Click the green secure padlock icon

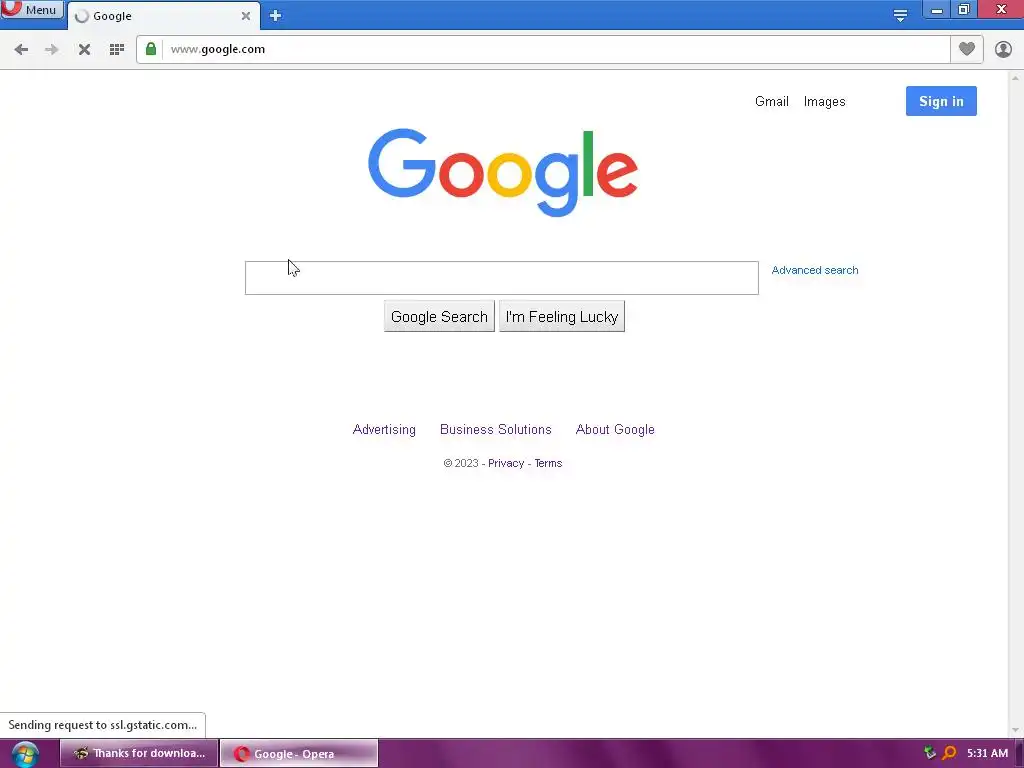point(151,49)
